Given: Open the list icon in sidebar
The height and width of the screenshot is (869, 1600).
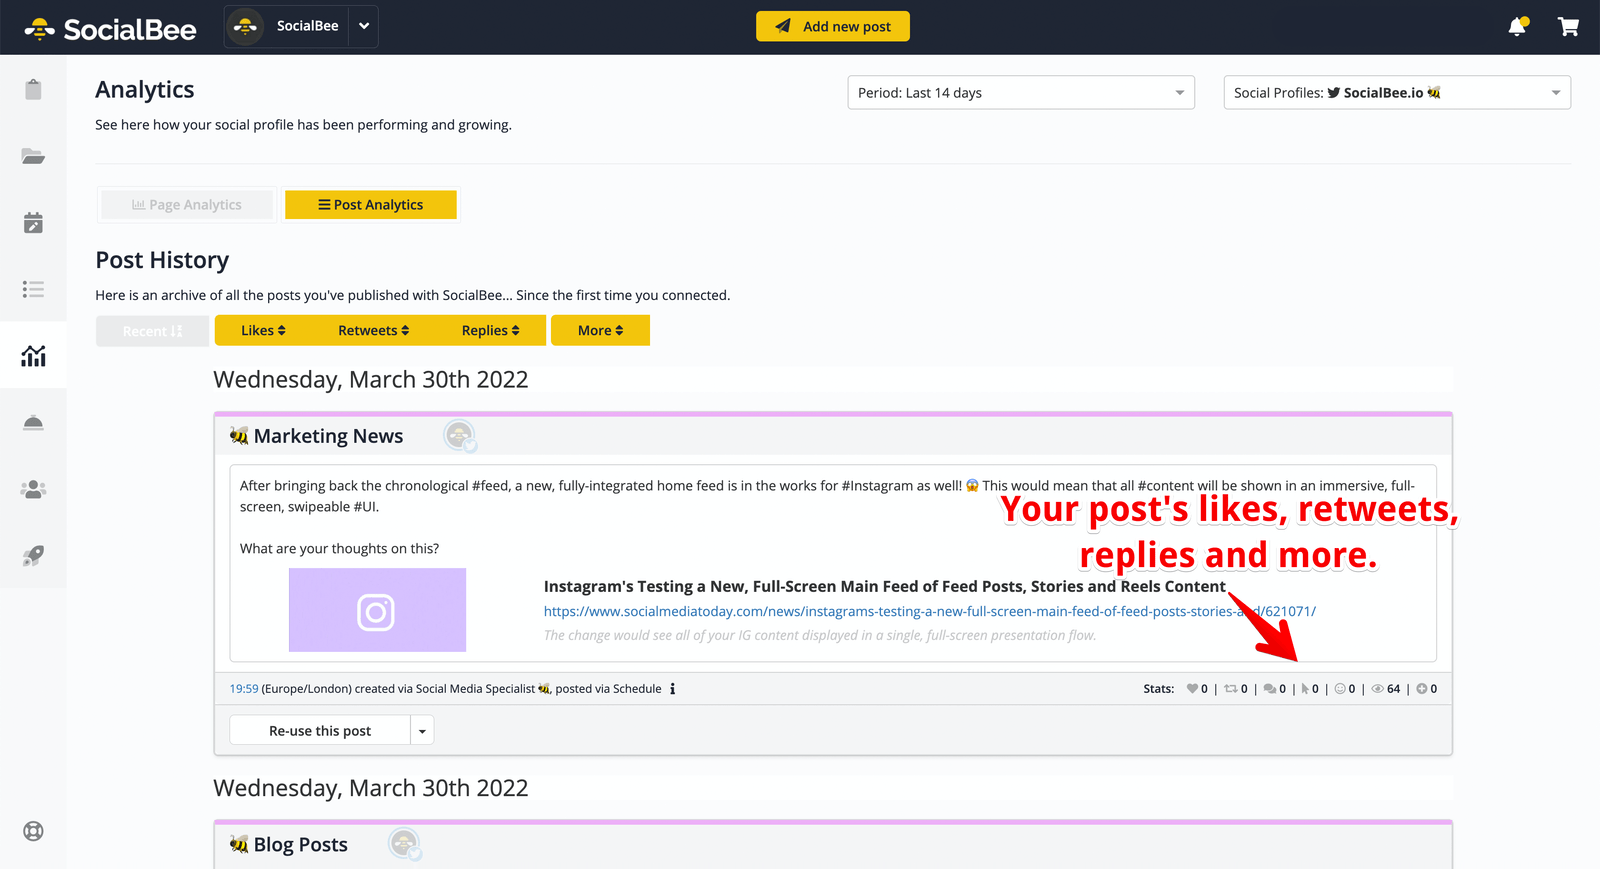Looking at the screenshot, I should [x=33, y=289].
